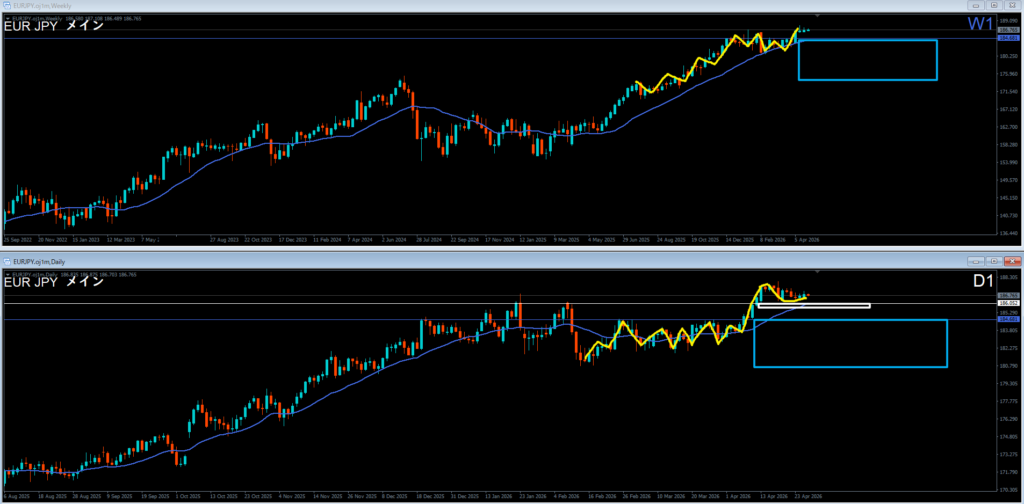The height and width of the screenshot is (504, 1024).
Task: Click the Weekly chart window icon
Action: coord(7,5)
